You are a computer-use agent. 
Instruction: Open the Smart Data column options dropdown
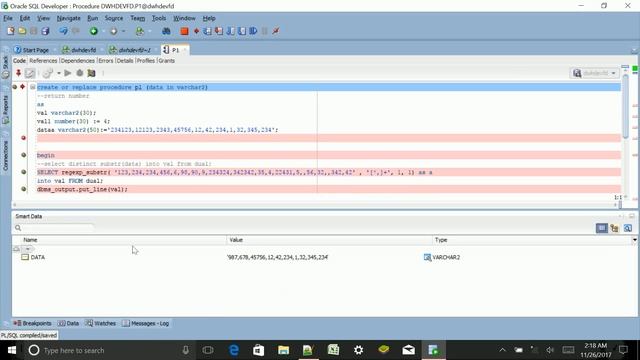pyautogui.click(x=634, y=240)
